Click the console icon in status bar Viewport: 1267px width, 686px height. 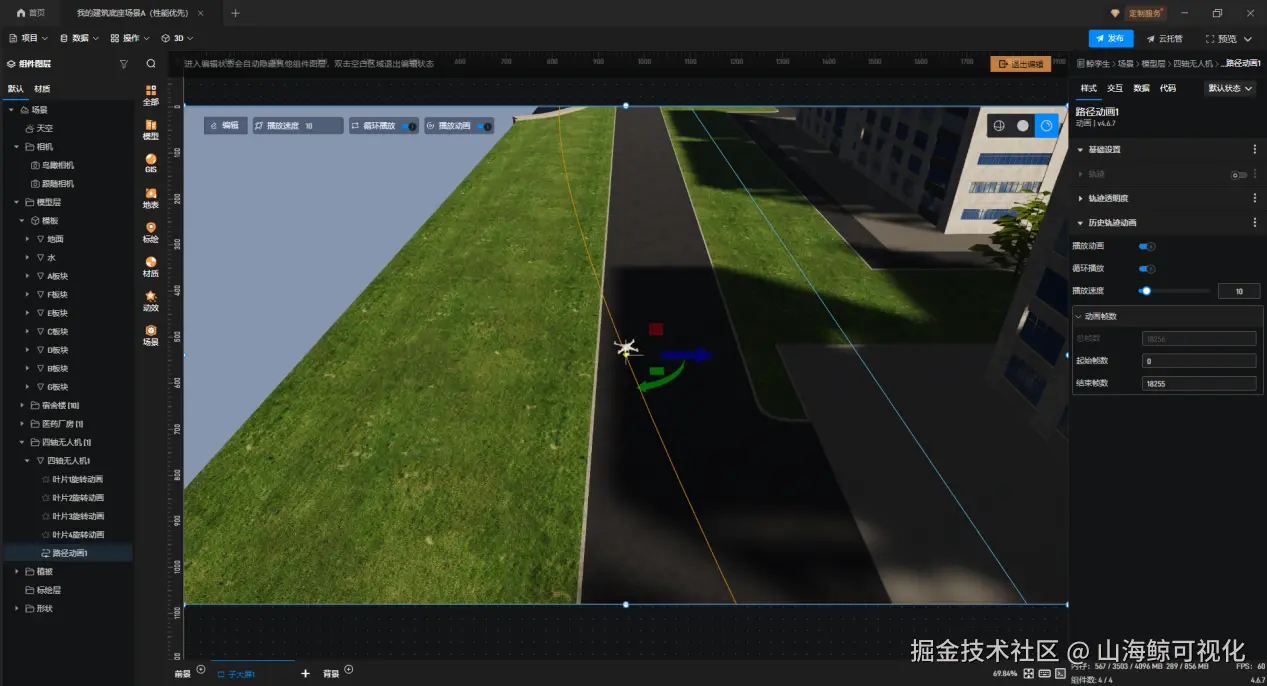(x=1059, y=673)
